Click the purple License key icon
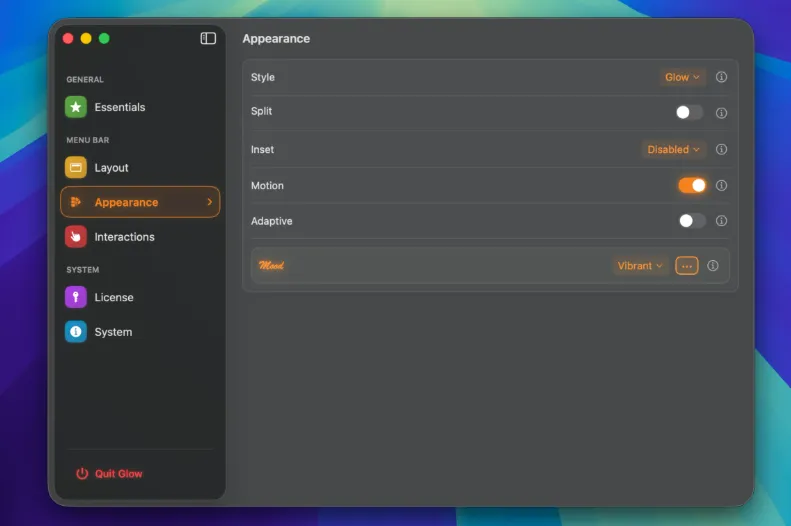Viewport: 791px width, 526px height. point(76,297)
